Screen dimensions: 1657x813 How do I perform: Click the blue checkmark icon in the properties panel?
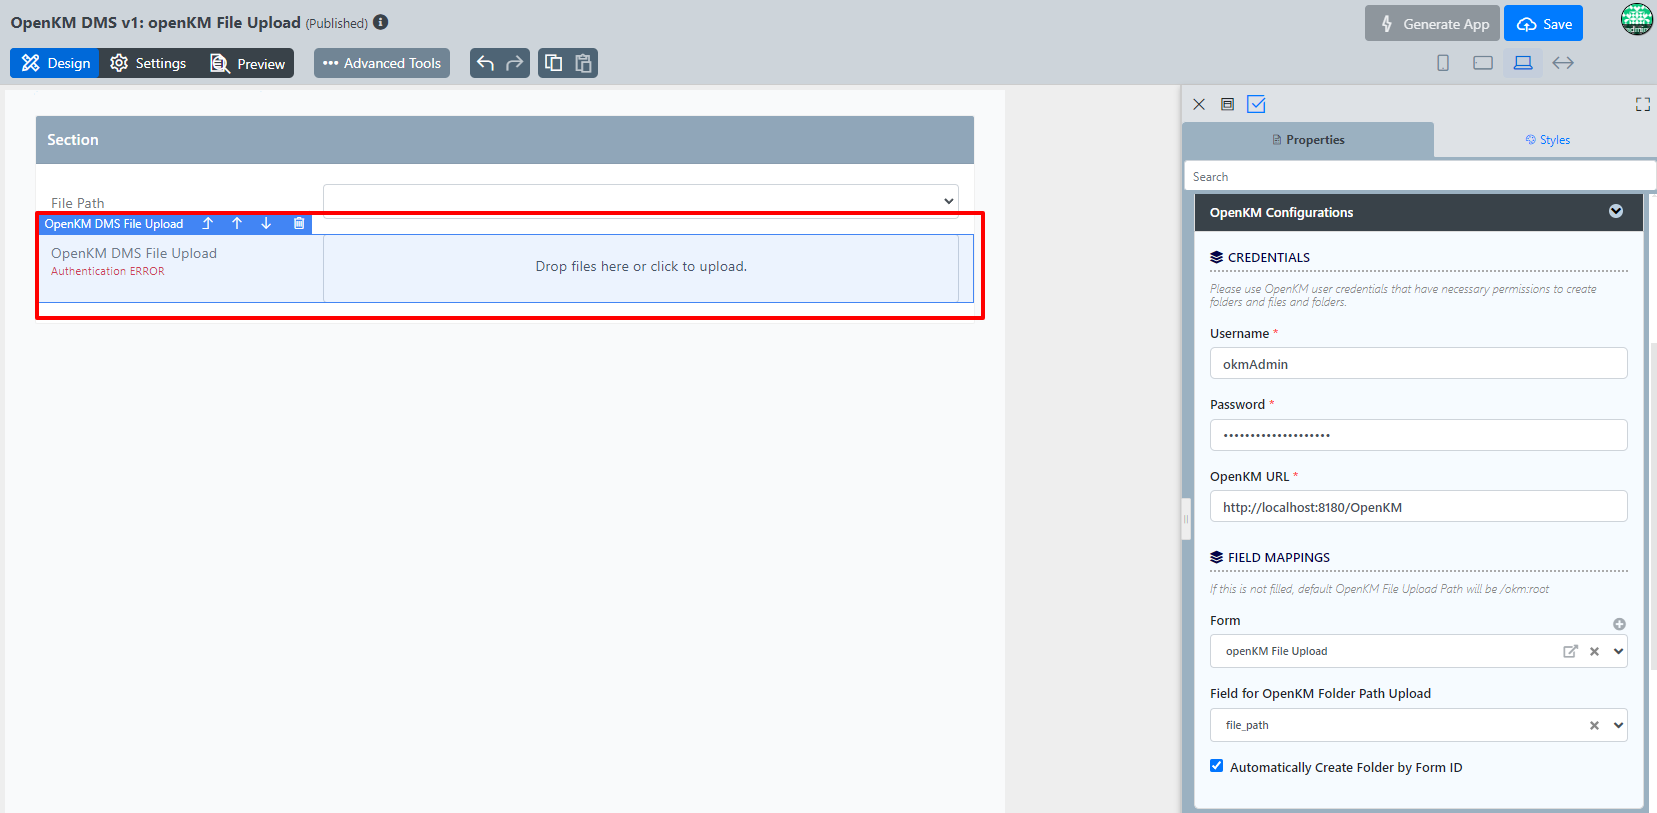(x=1257, y=104)
